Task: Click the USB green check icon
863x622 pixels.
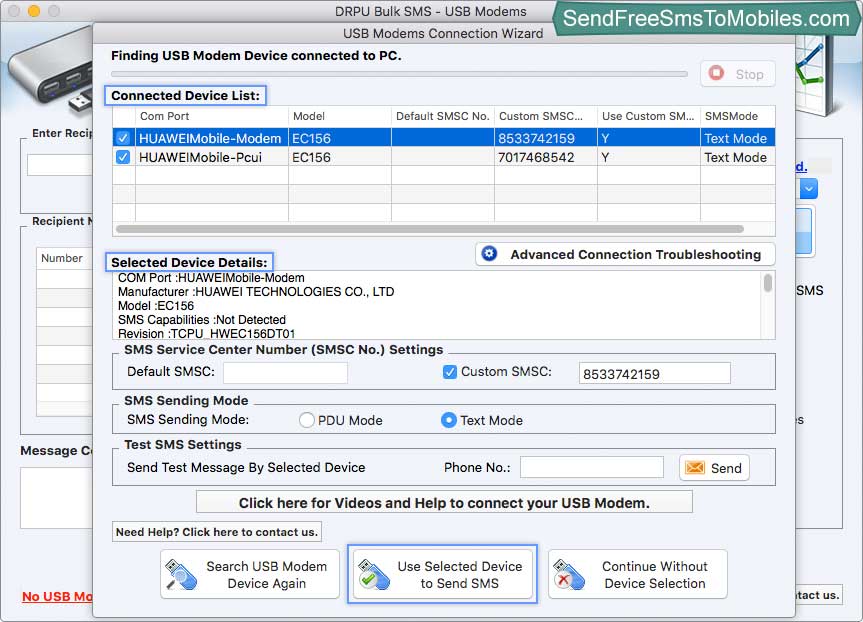Action: pyautogui.click(x=373, y=575)
